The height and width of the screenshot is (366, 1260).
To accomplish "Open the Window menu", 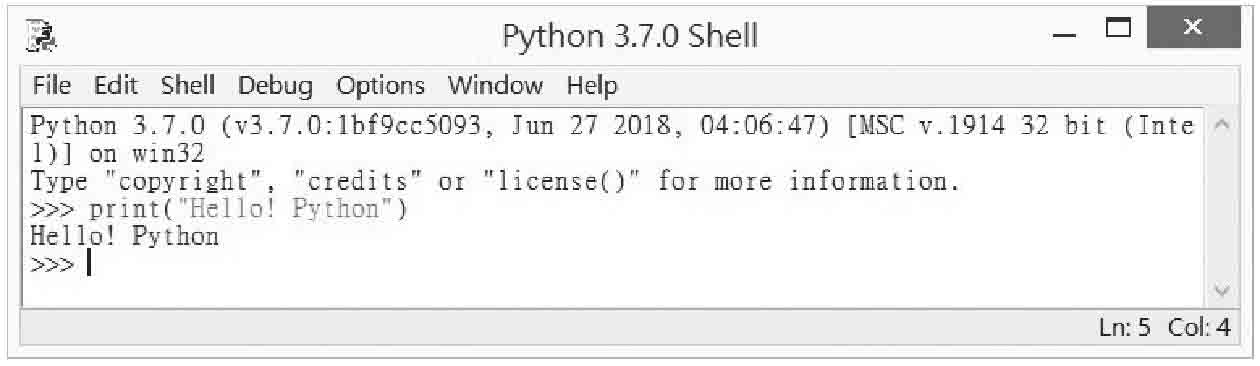I will pos(495,85).
